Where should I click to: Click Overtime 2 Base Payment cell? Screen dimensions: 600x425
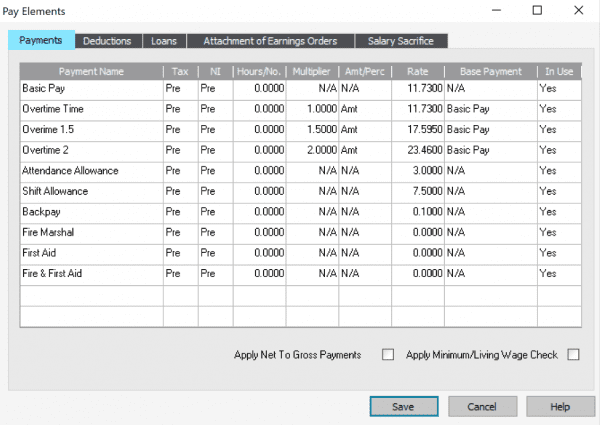[x=491, y=150]
